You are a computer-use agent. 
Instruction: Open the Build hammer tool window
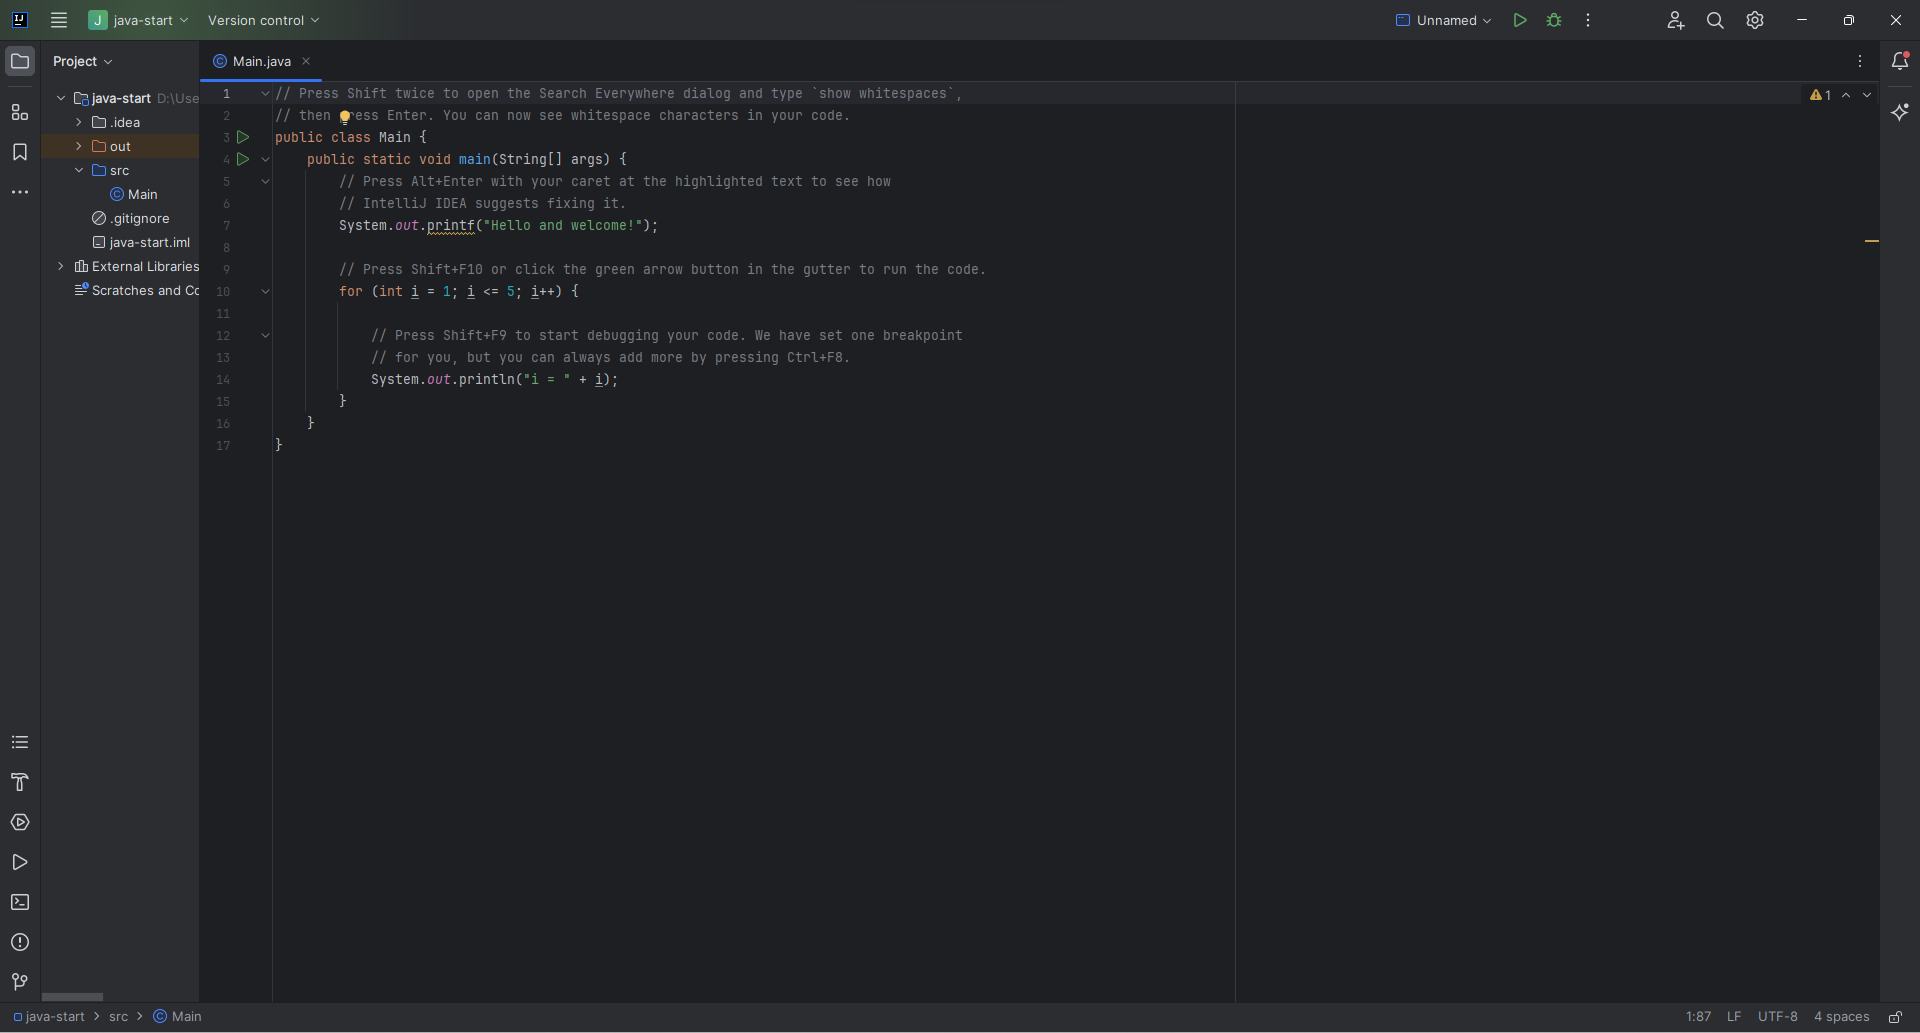[x=20, y=782]
